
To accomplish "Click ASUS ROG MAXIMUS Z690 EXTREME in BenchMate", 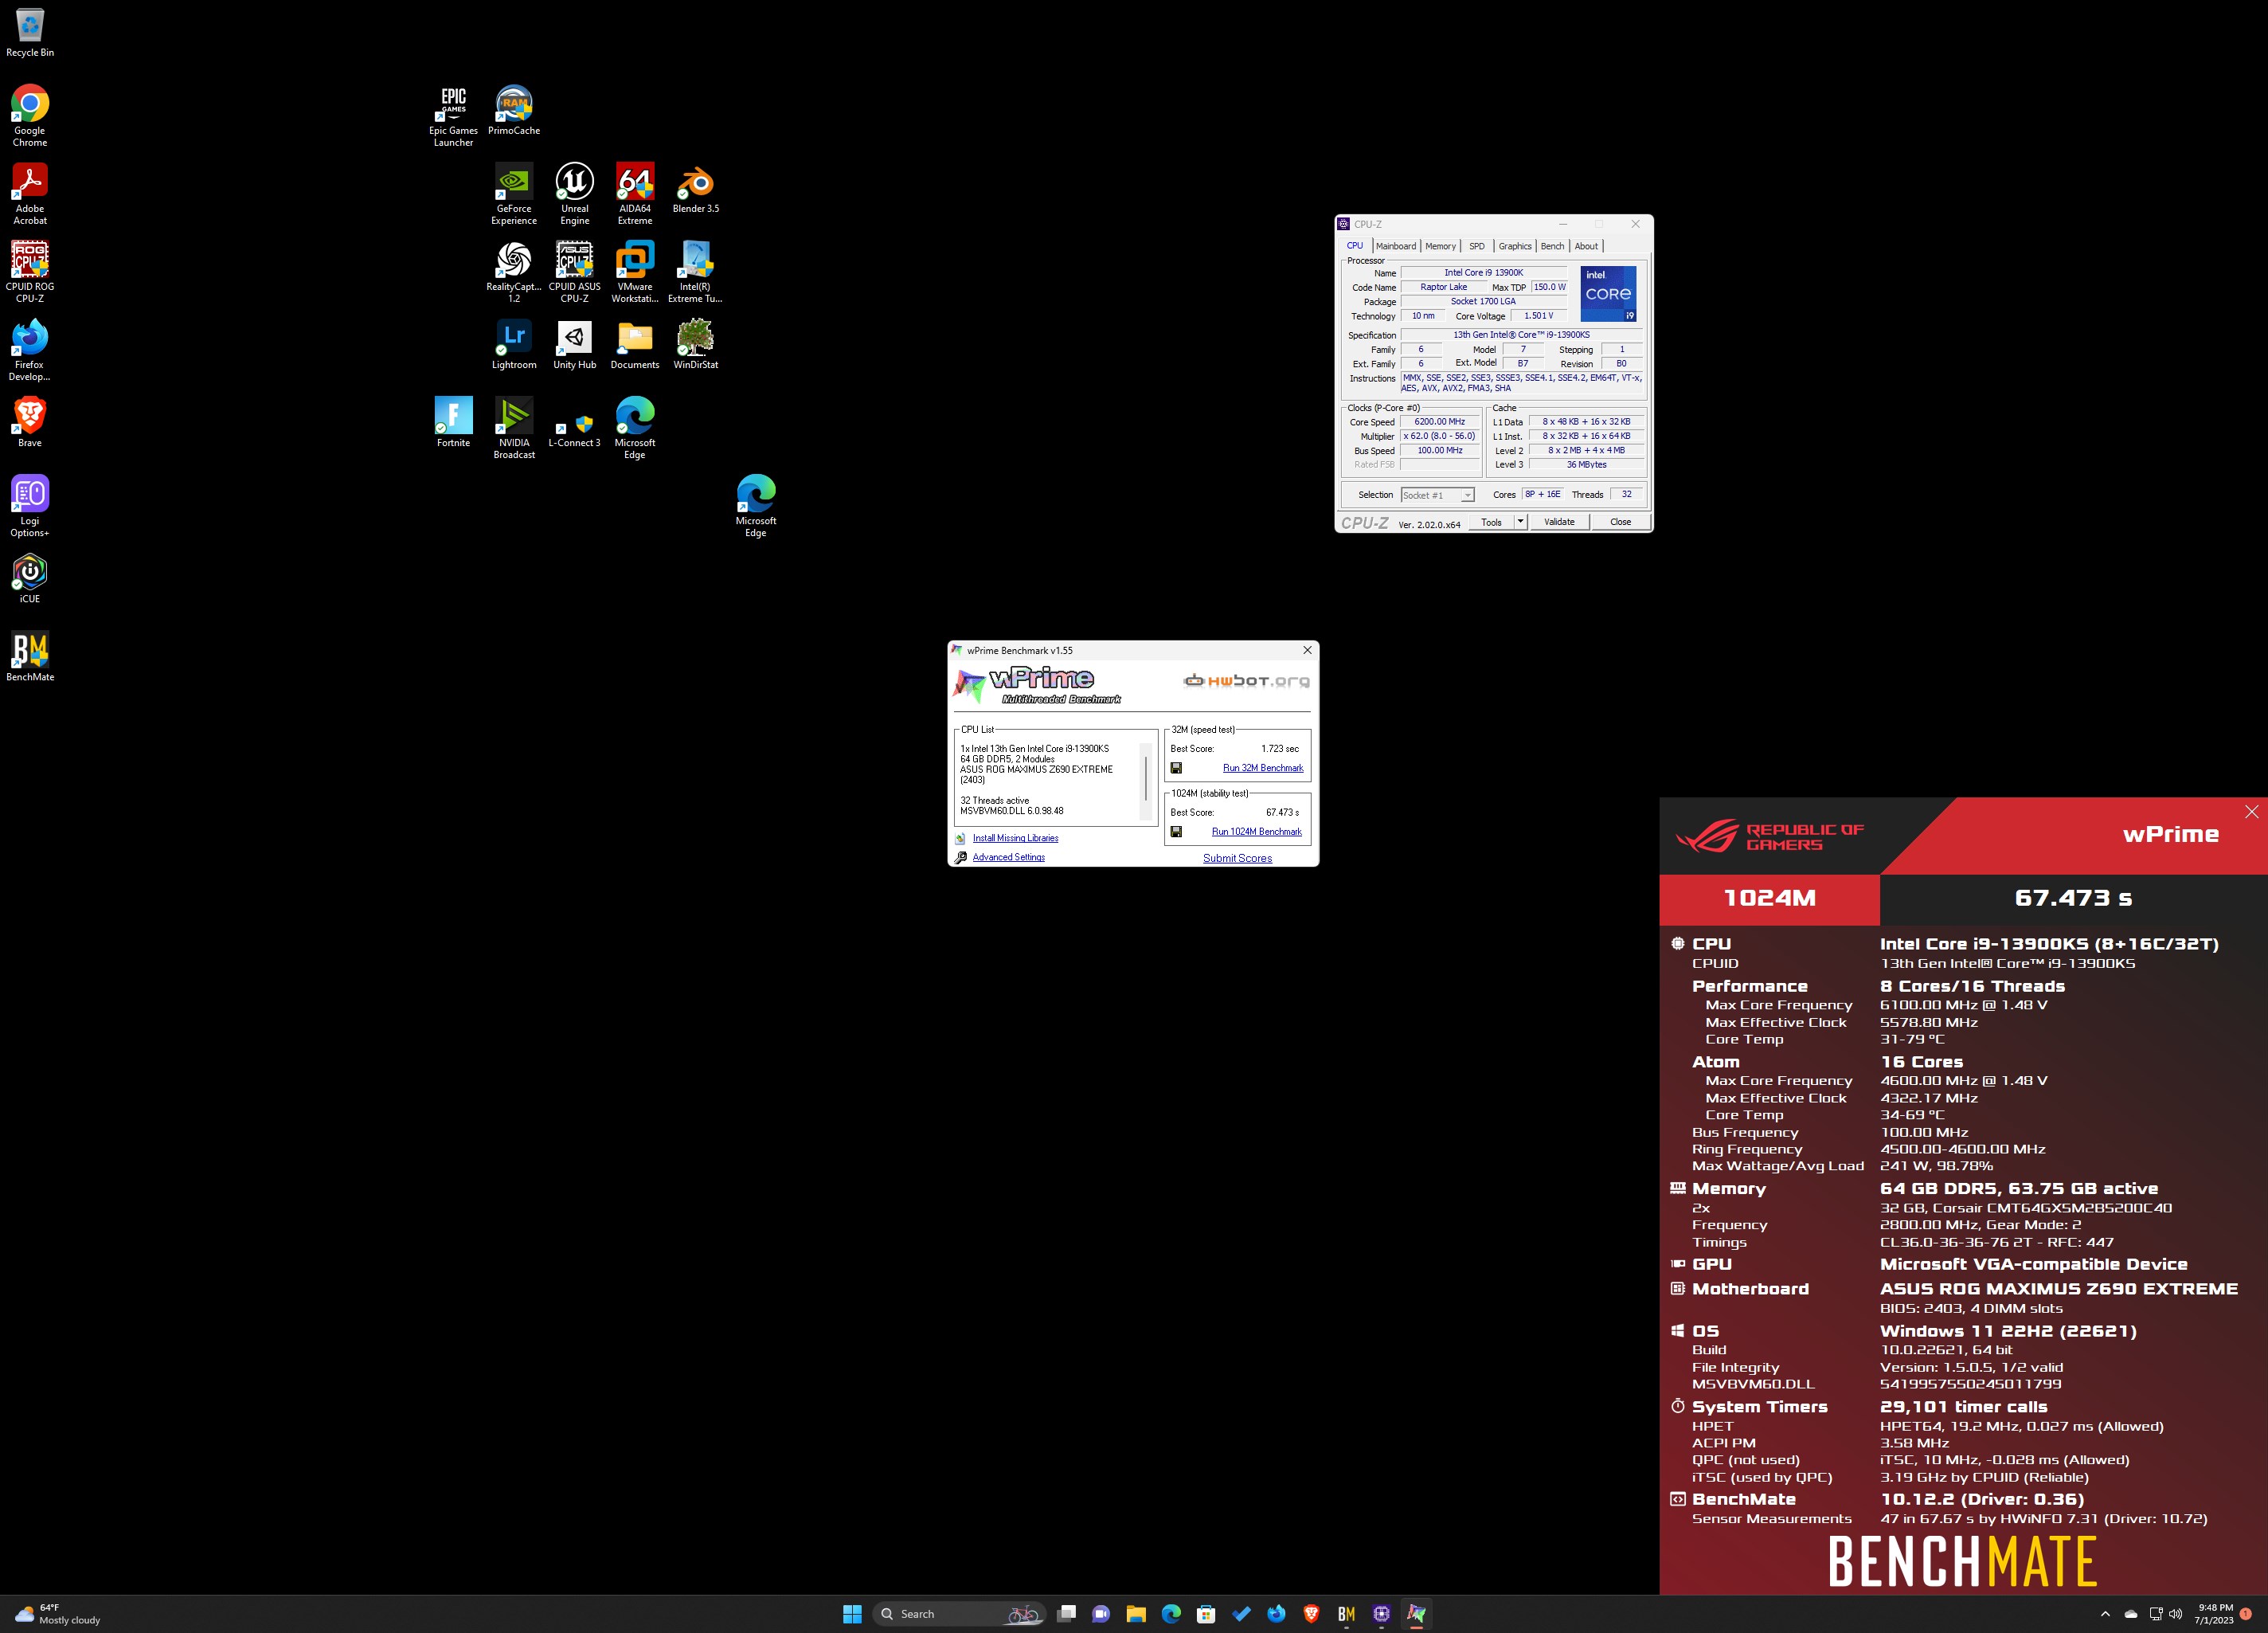I will pos(2058,1289).
